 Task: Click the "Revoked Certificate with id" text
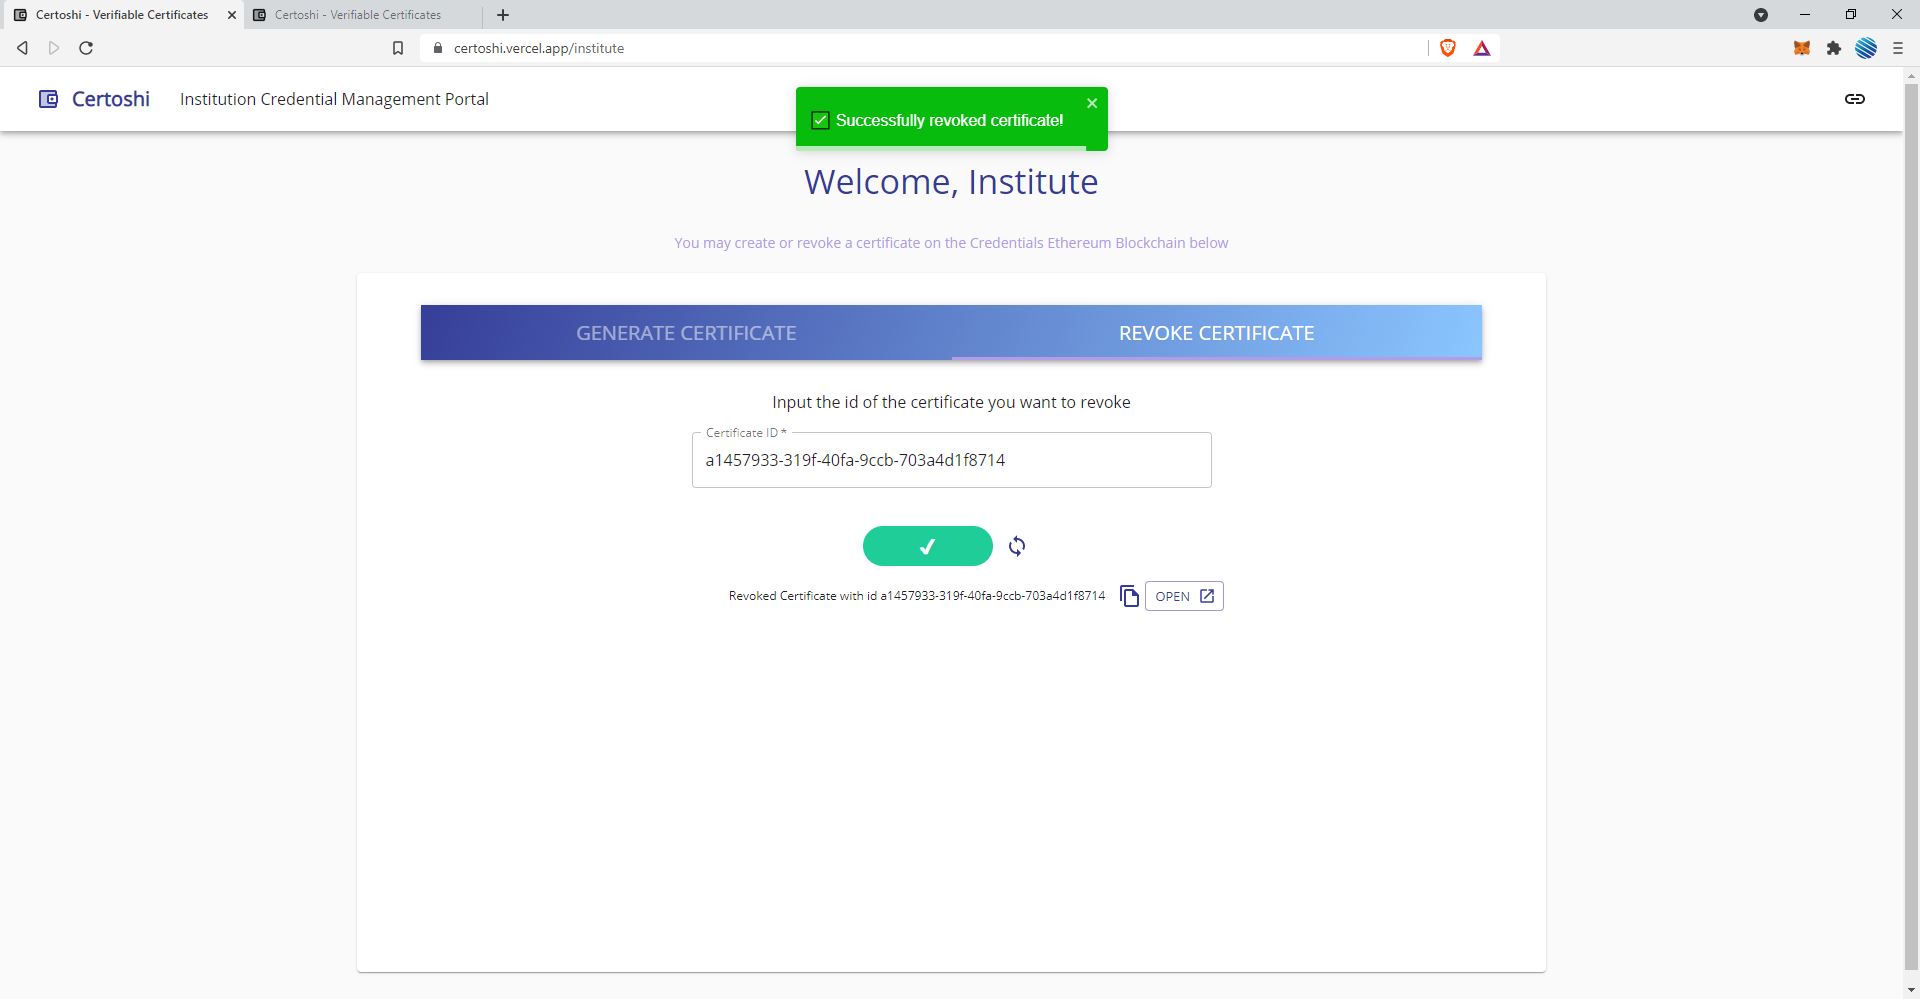pos(917,596)
